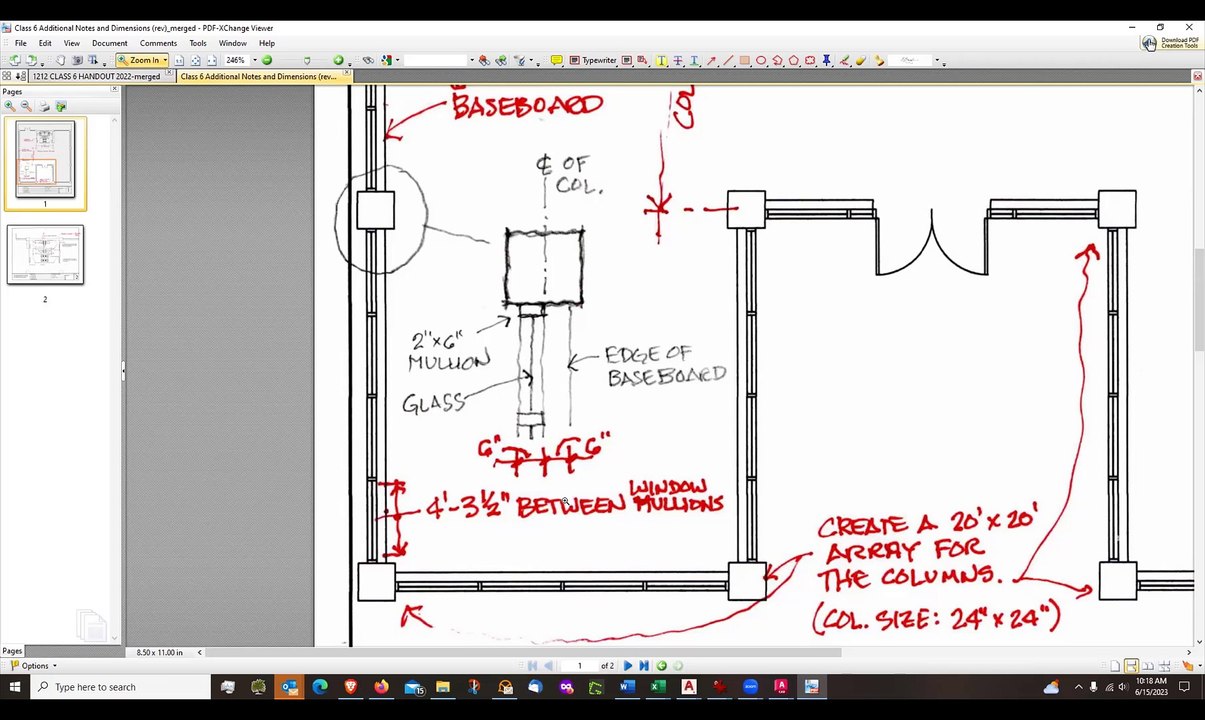Image resolution: width=1205 pixels, height=720 pixels.
Task: Select the Stamp tool
Action: tap(878, 60)
